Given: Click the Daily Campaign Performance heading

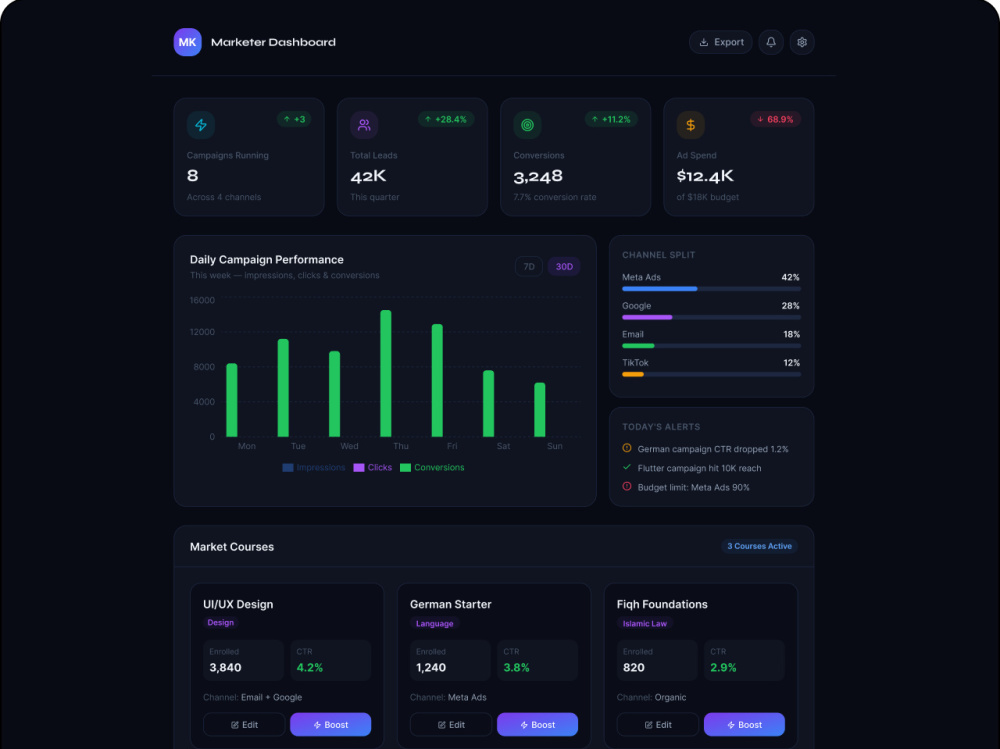Looking at the screenshot, I should [267, 260].
